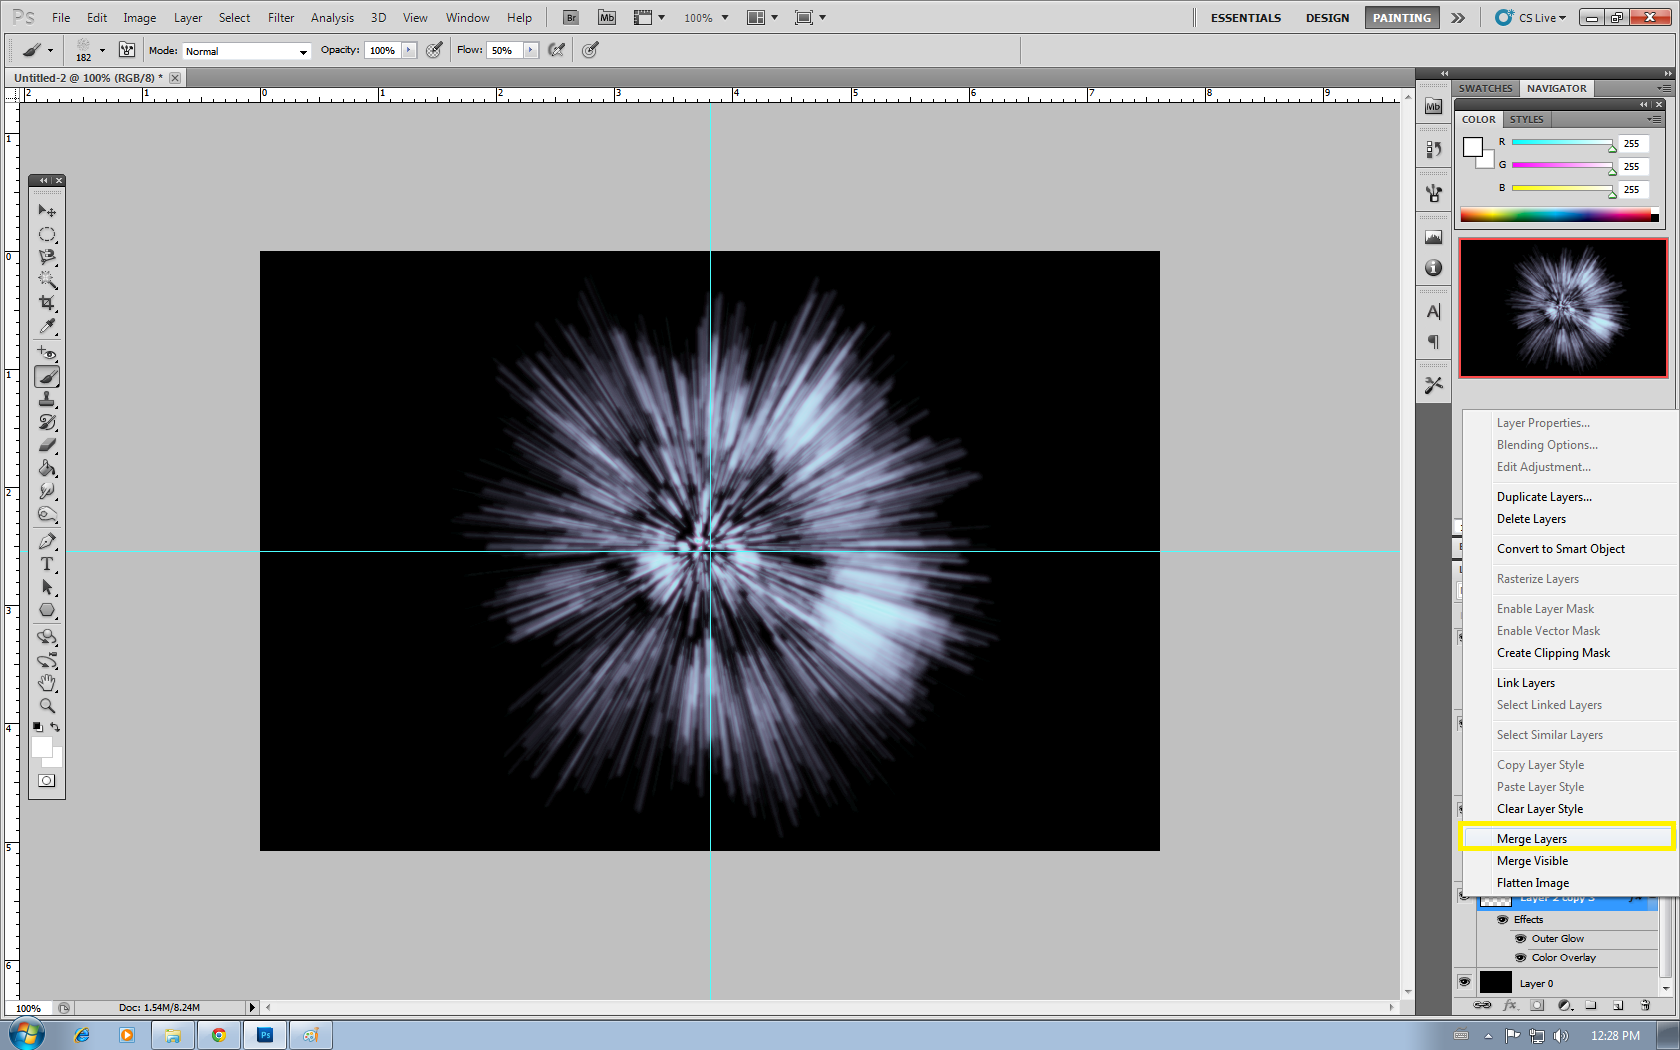Click the Navigator preview thumbnail
1680x1050 pixels.
(x=1563, y=308)
